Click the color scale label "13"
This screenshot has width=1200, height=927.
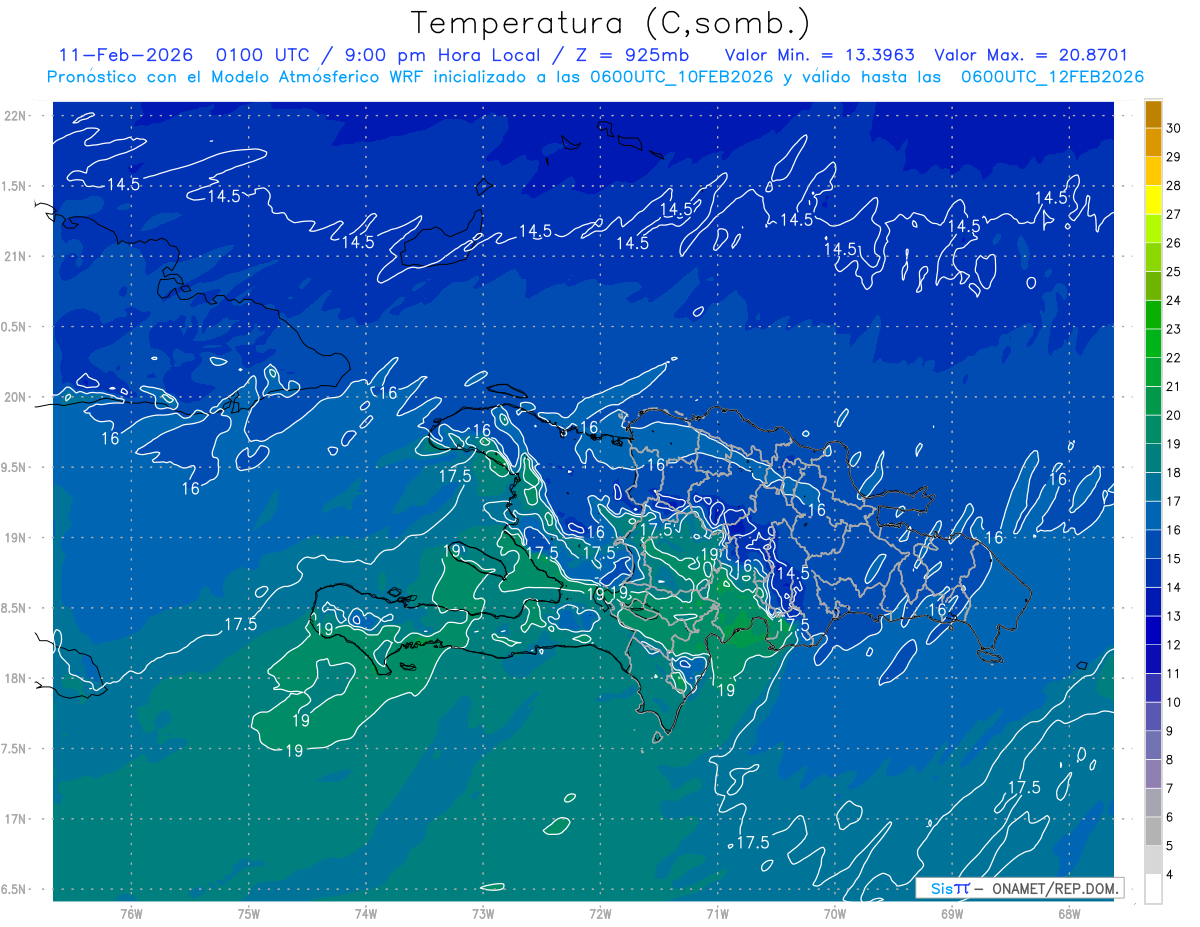click(x=1174, y=617)
